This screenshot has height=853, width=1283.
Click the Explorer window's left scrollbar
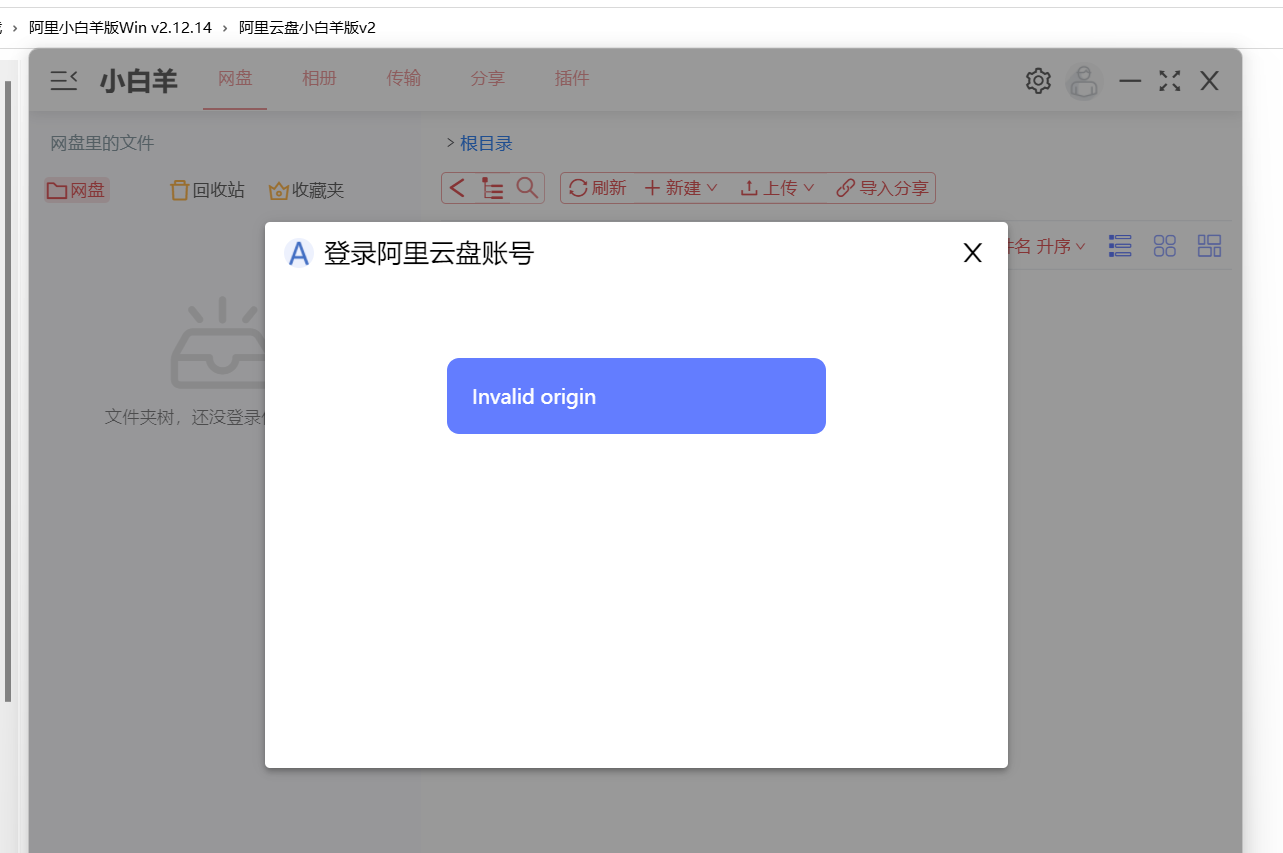pyautogui.click(x=8, y=390)
